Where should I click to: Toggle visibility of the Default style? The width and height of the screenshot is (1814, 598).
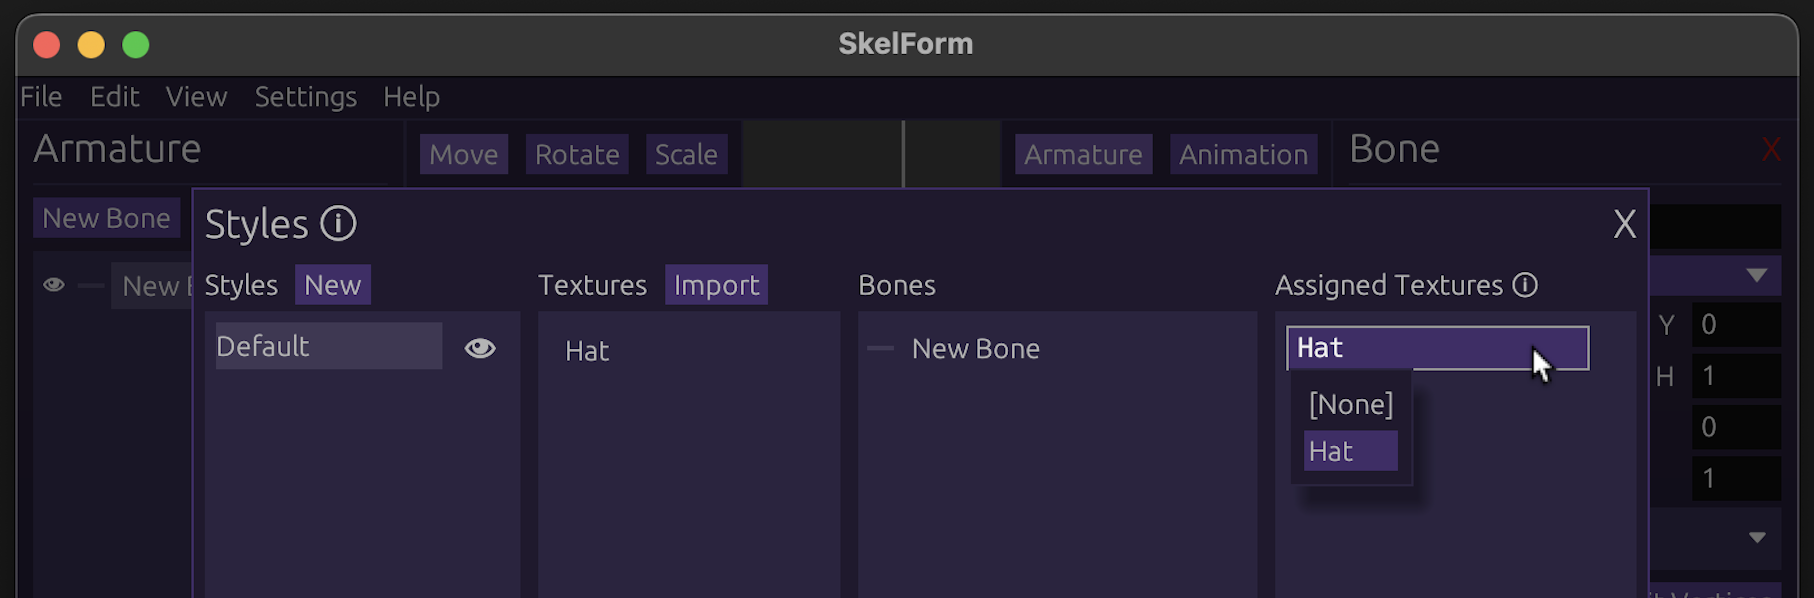(480, 347)
